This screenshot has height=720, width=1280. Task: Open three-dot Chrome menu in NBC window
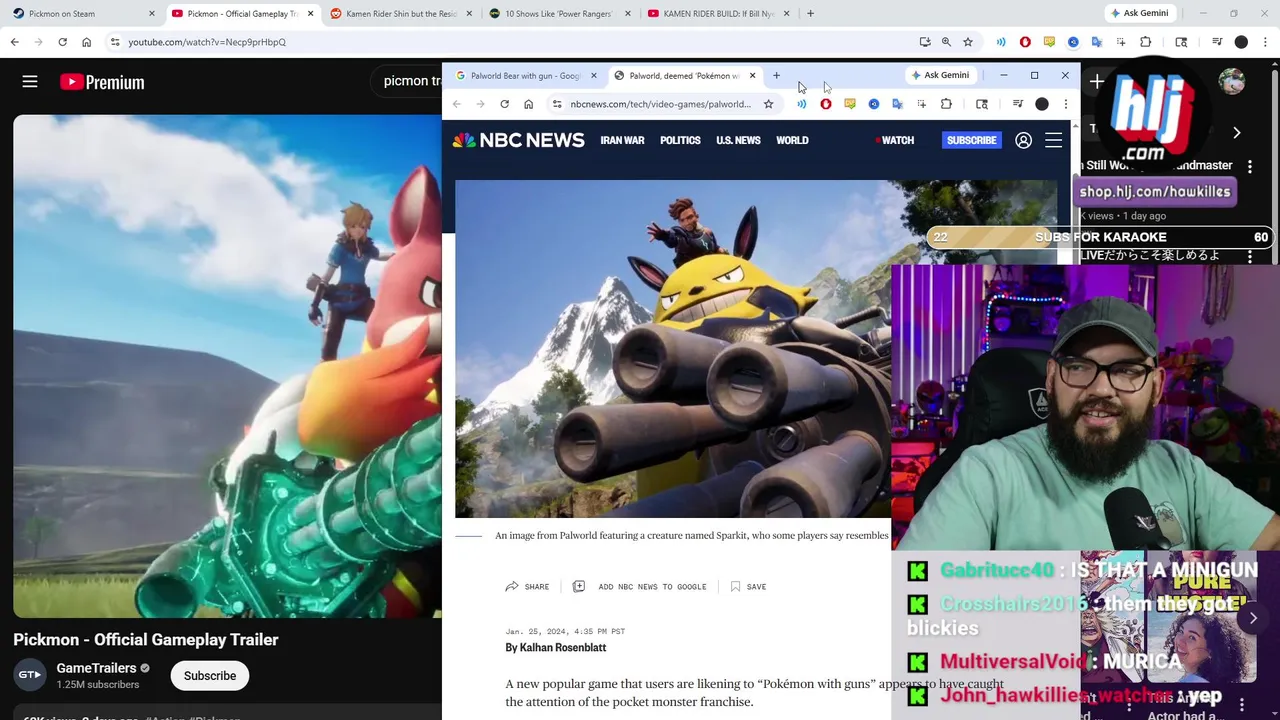1065,104
